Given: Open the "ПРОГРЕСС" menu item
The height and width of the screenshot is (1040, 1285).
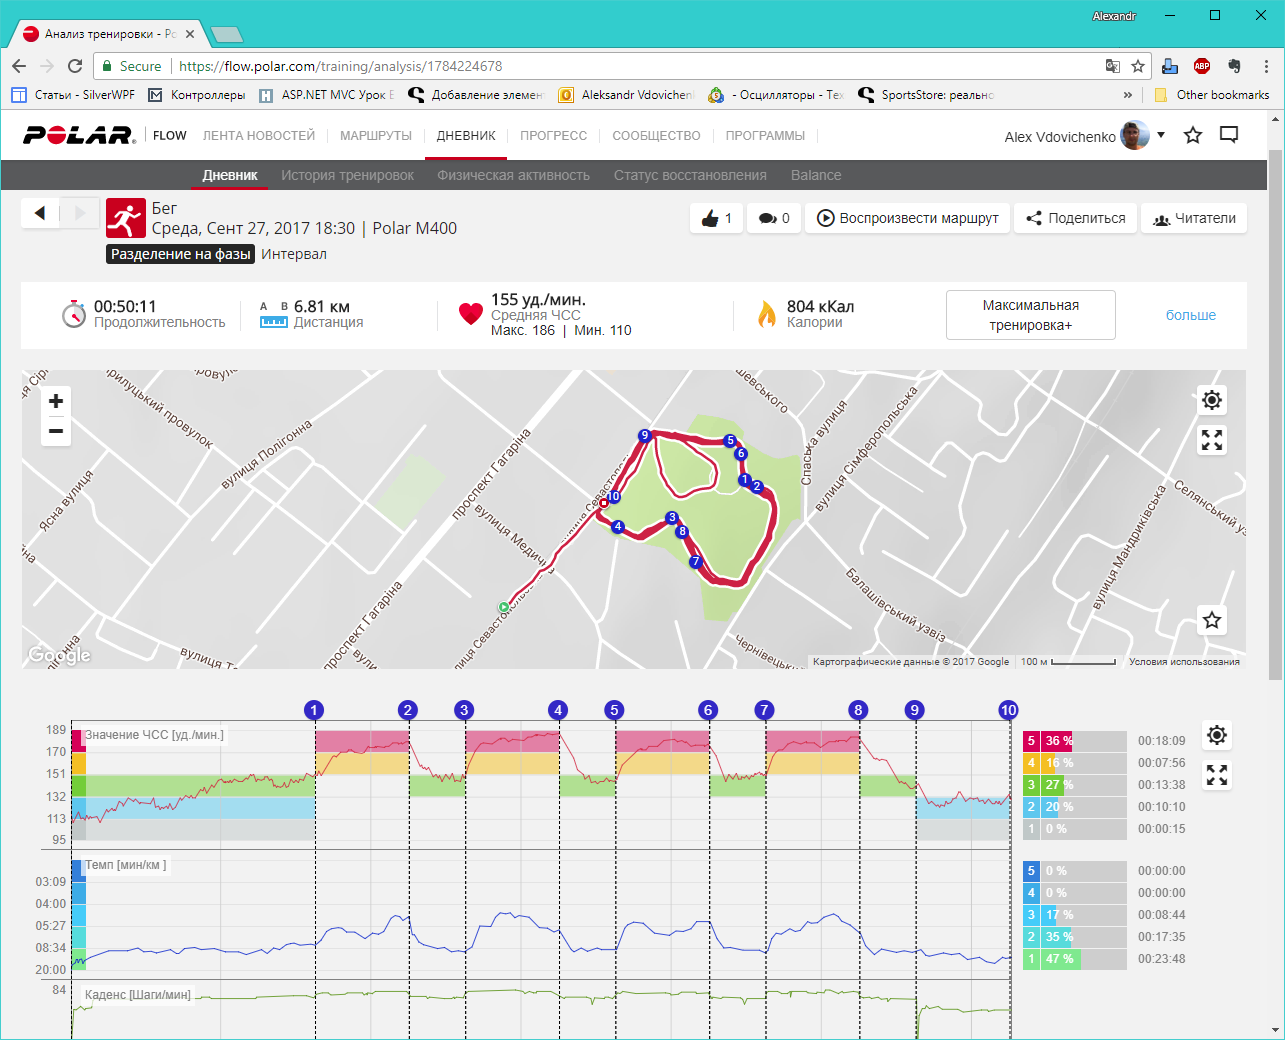Looking at the screenshot, I should (x=553, y=136).
